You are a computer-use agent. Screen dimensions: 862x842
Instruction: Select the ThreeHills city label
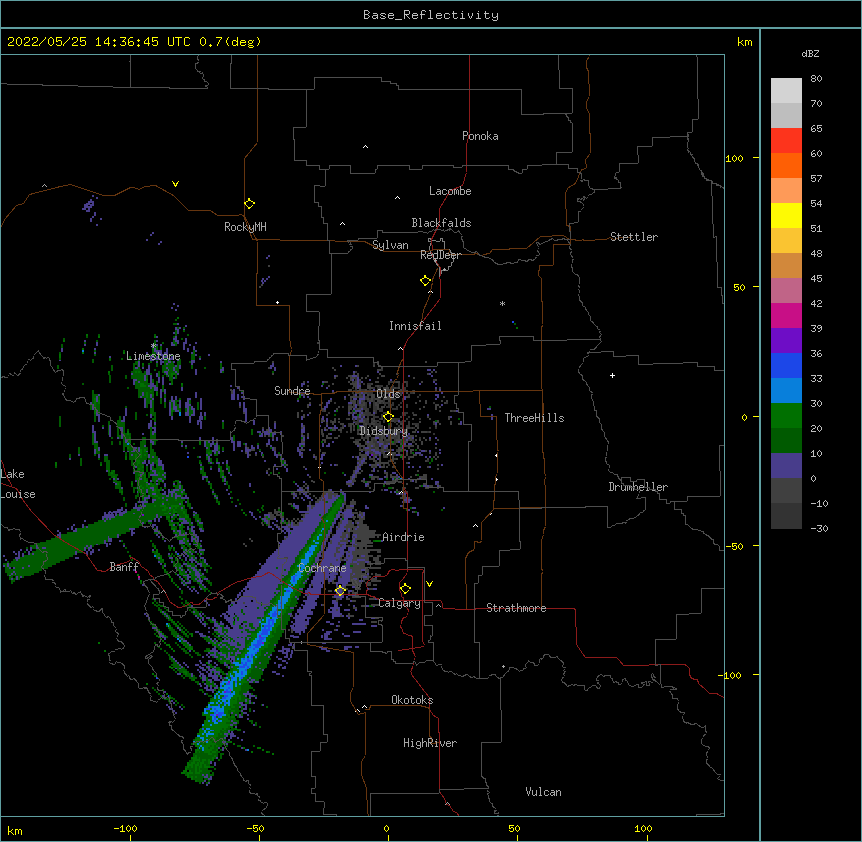coord(534,418)
